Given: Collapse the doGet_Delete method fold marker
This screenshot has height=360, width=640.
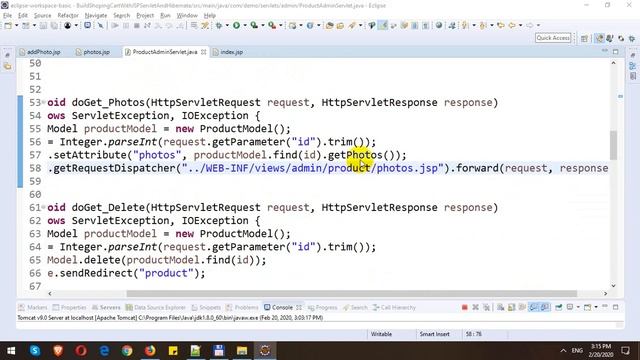Looking at the screenshot, I should [43, 206].
